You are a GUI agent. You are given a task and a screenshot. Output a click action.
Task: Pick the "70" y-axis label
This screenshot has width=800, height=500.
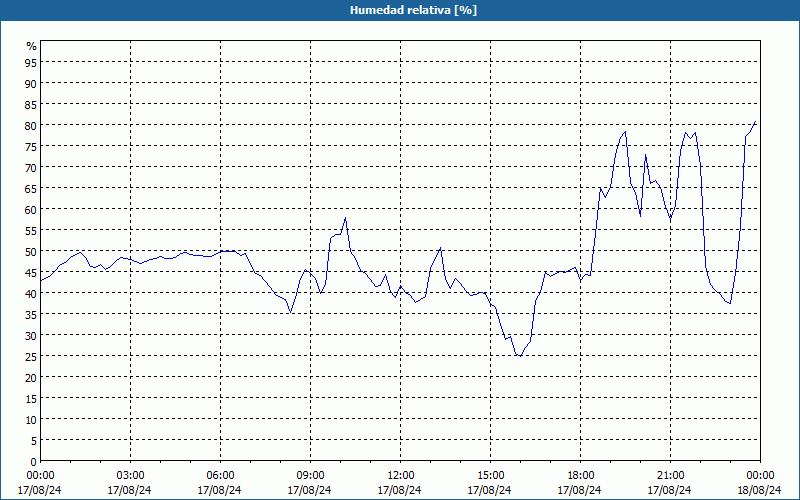coord(31,167)
